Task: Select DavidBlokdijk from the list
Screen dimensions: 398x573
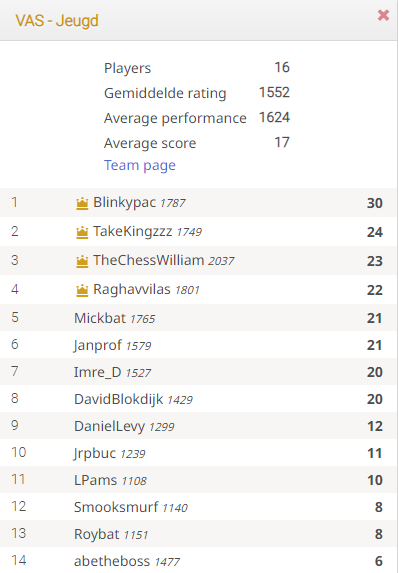Action: [x=199, y=399]
